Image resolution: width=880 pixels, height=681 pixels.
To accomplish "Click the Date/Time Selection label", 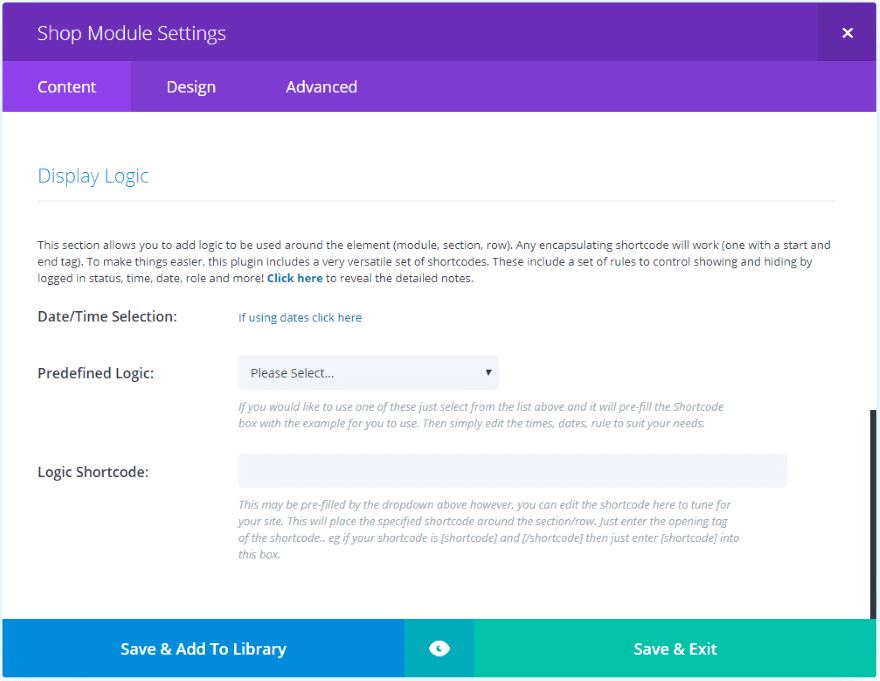I will coord(107,317).
